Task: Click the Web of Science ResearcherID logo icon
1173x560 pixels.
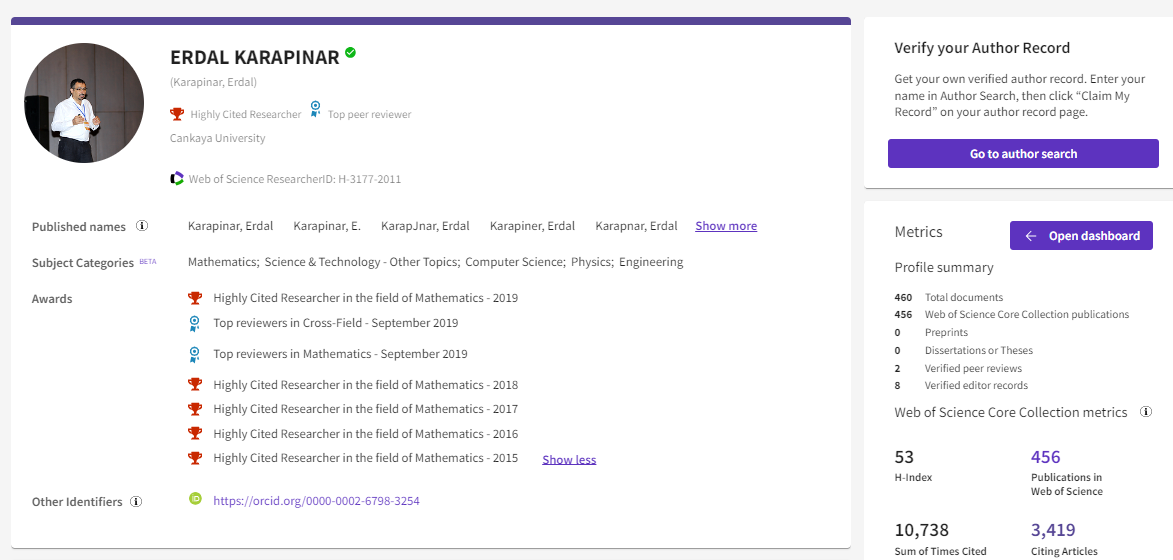Action: coord(177,179)
